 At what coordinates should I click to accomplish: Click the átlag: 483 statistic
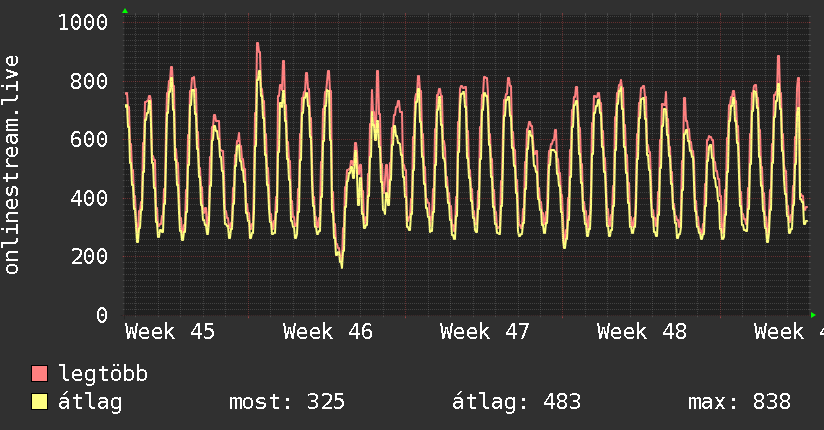pyautogui.click(x=516, y=402)
